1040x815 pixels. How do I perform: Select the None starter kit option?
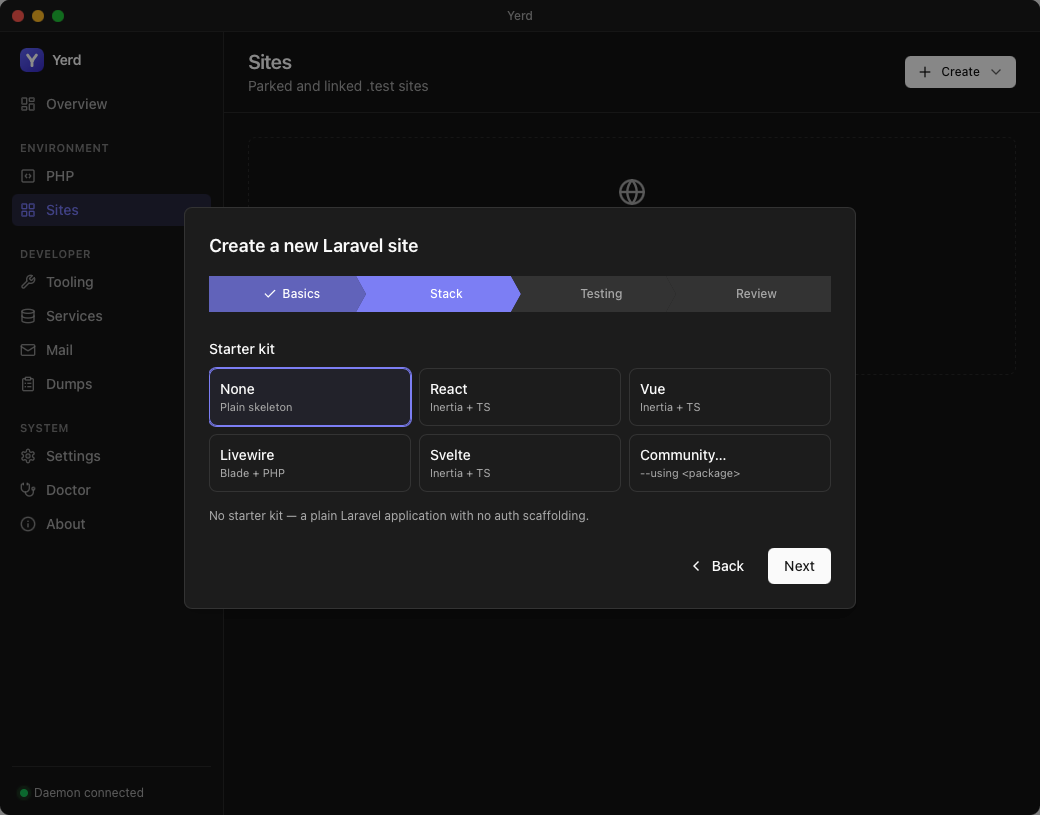coord(310,397)
